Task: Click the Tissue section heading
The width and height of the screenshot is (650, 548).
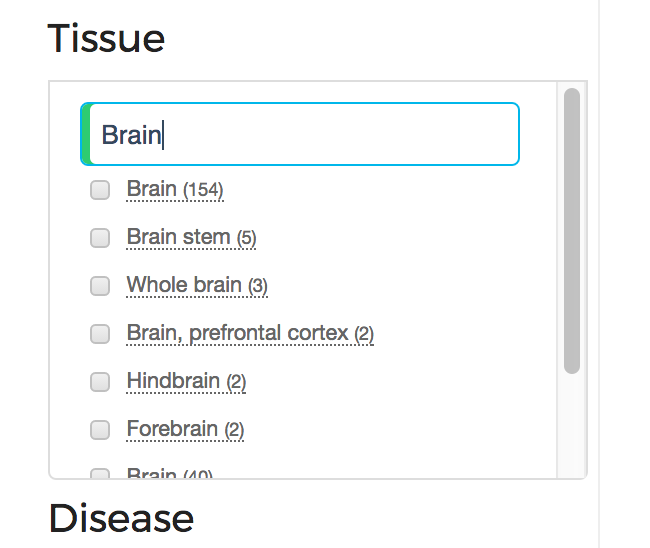Action: point(107,39)
